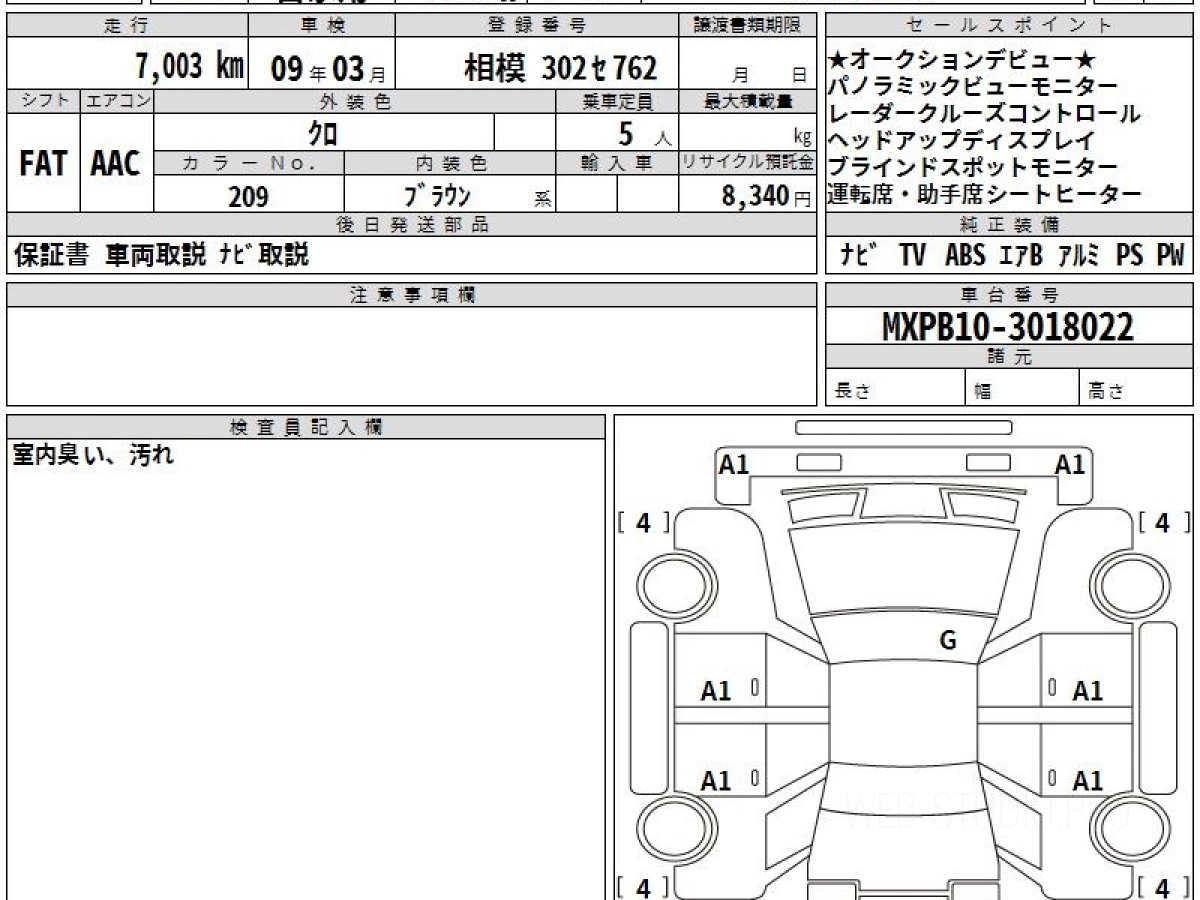Select the ブラインドスポットモニター line
This screenshot has height=900, width=1200.
click(x=974, y=168)
